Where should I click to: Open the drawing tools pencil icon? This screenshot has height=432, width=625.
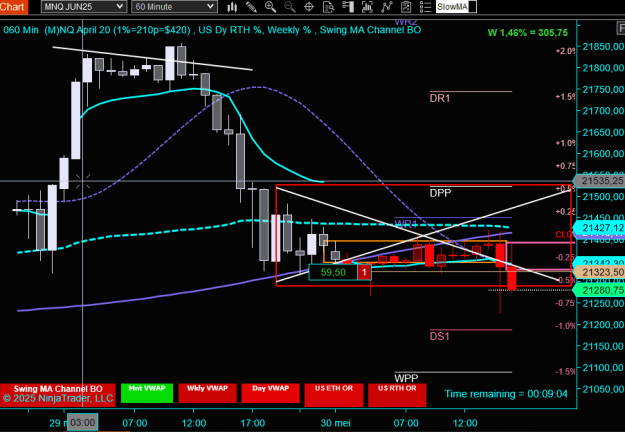pos(251,7)
